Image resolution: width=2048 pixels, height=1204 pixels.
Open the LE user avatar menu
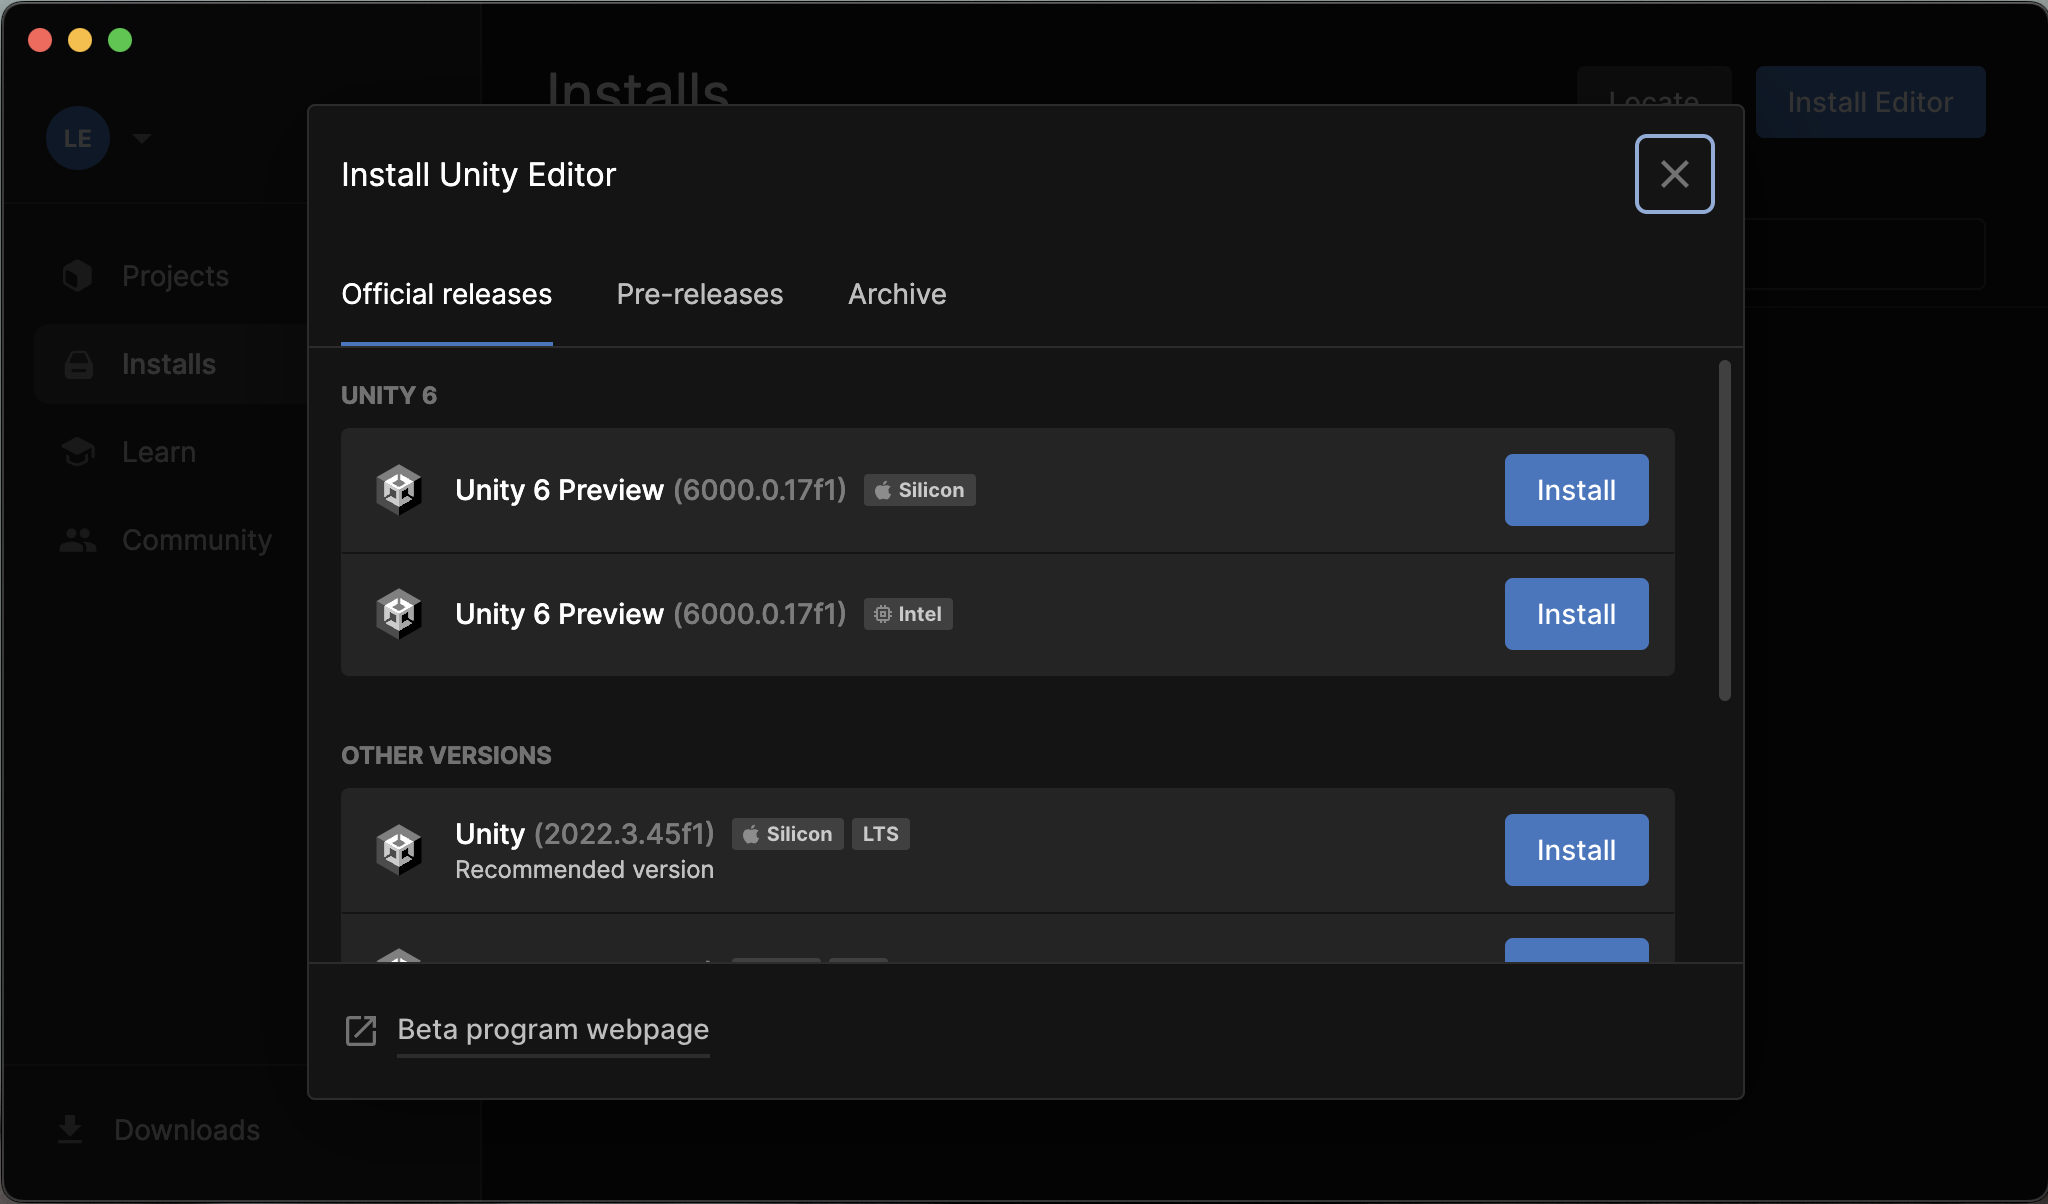(78, 138)
